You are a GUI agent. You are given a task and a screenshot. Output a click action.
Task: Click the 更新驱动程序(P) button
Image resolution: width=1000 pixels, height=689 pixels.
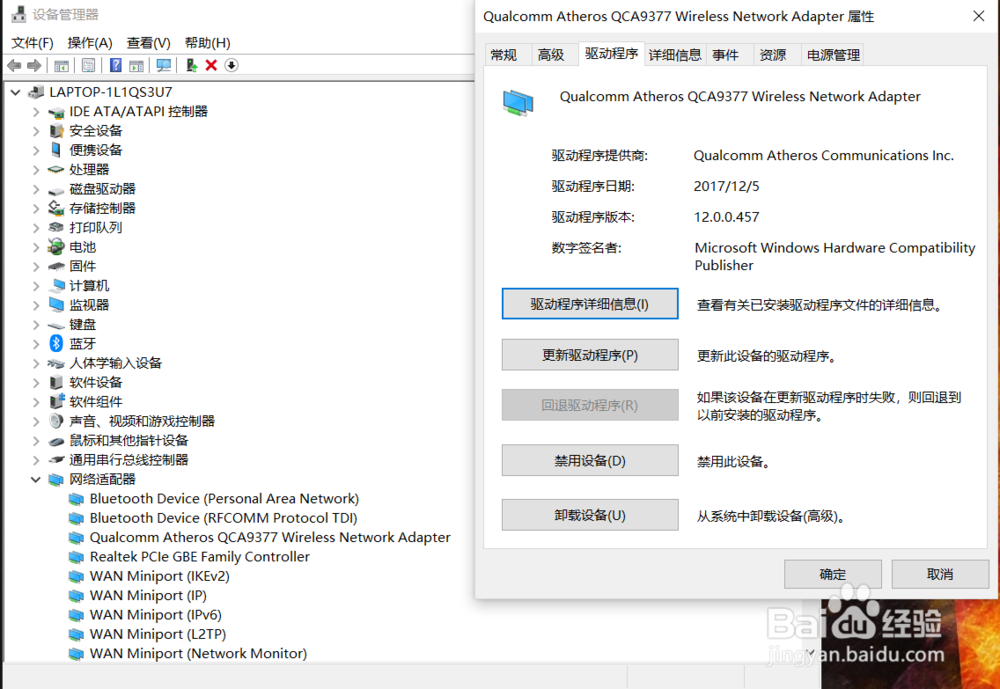coord(589,355)
